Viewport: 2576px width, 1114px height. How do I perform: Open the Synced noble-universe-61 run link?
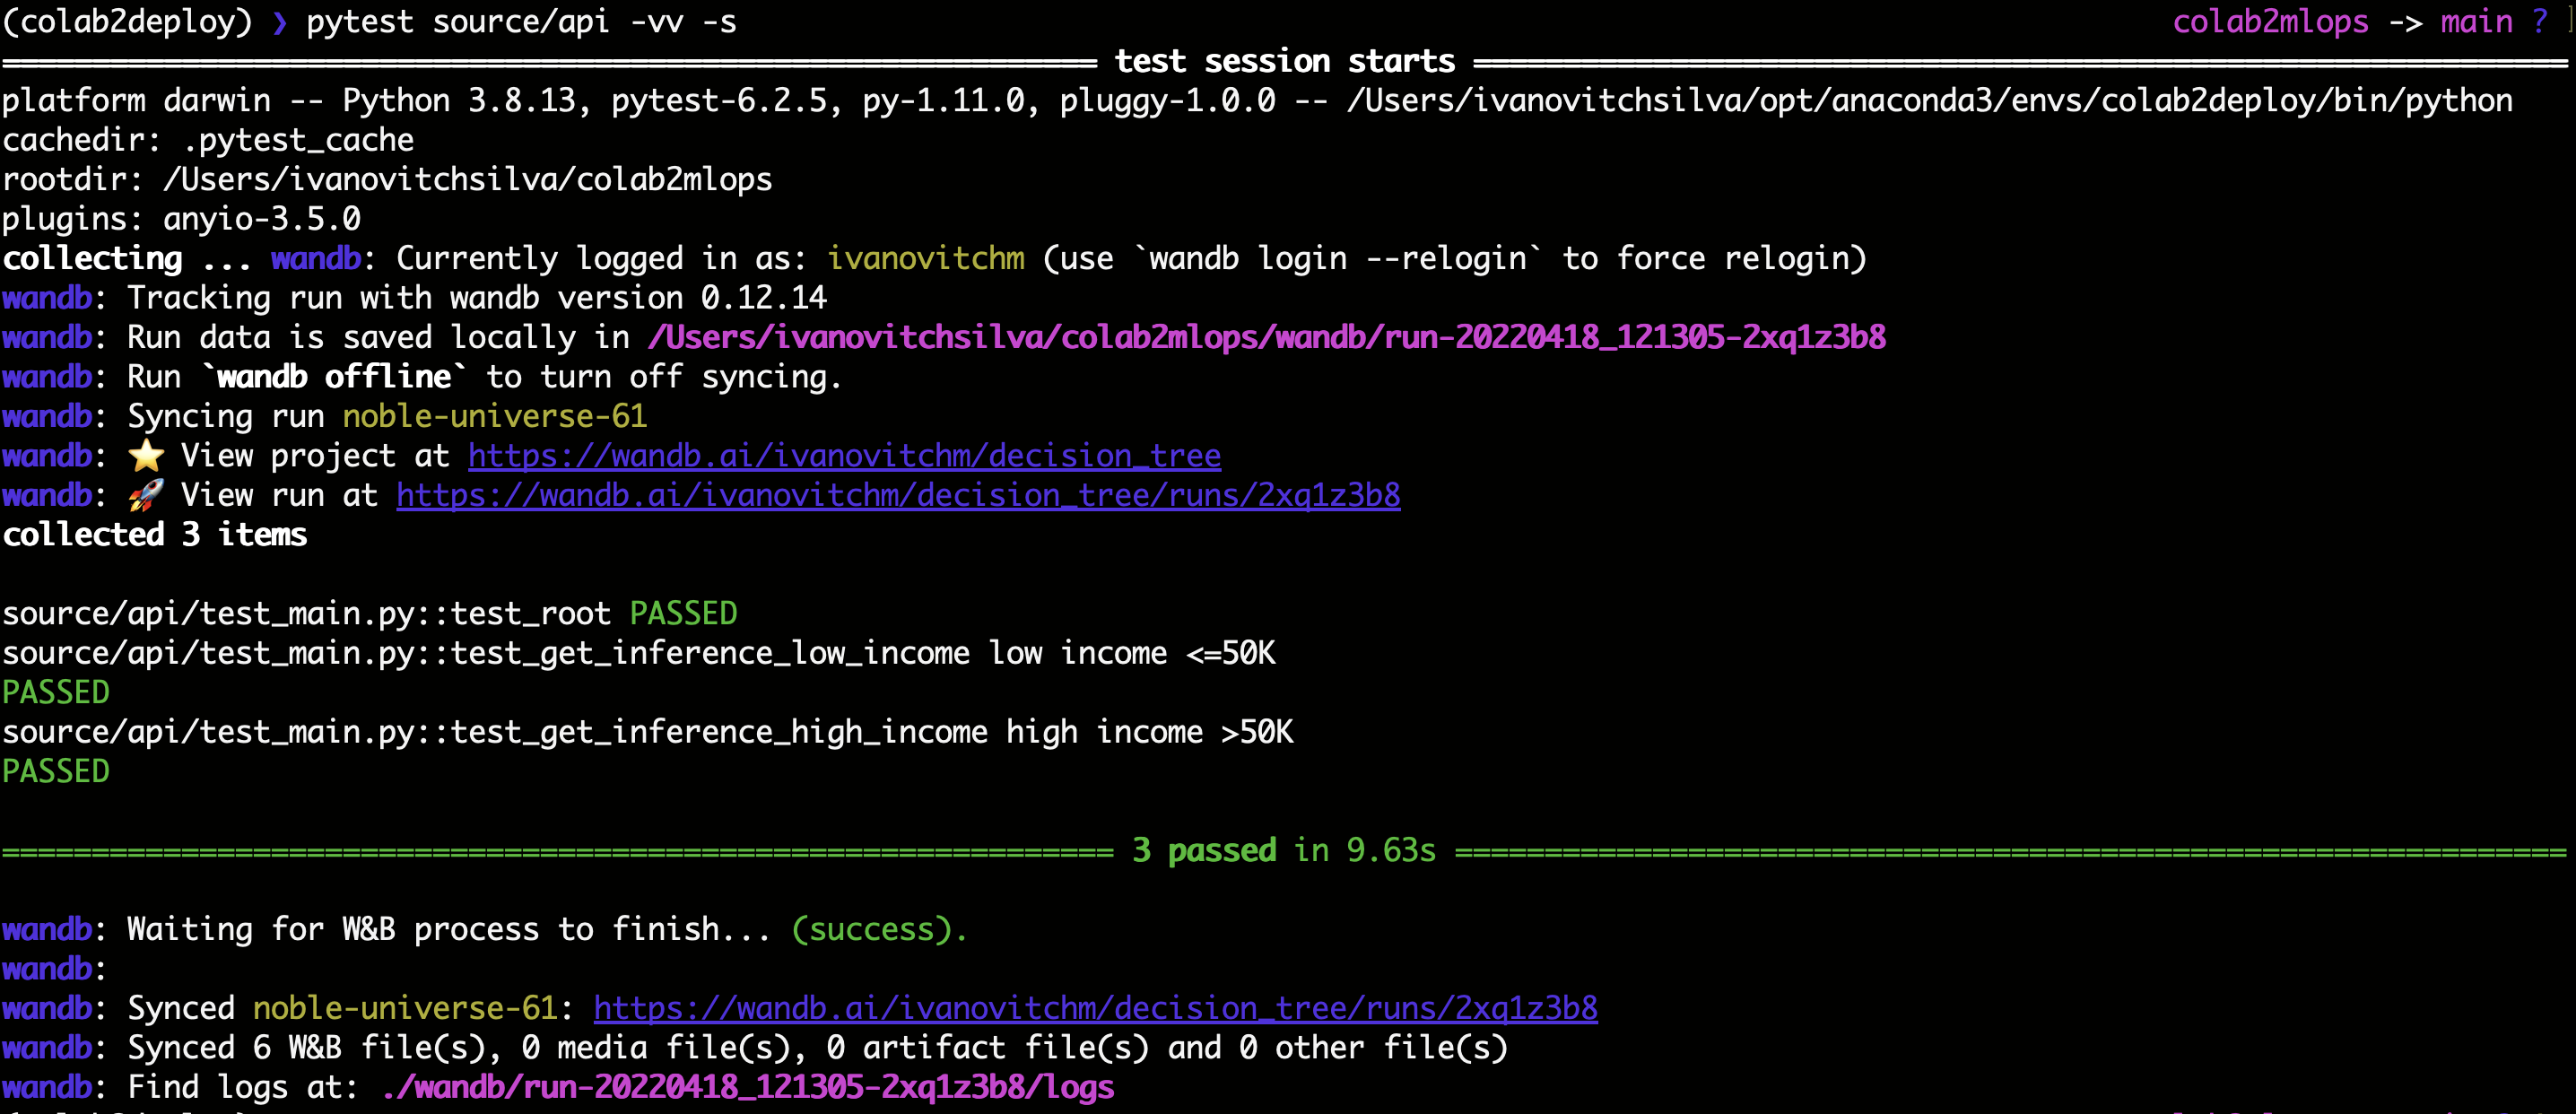(1095, 1008)
